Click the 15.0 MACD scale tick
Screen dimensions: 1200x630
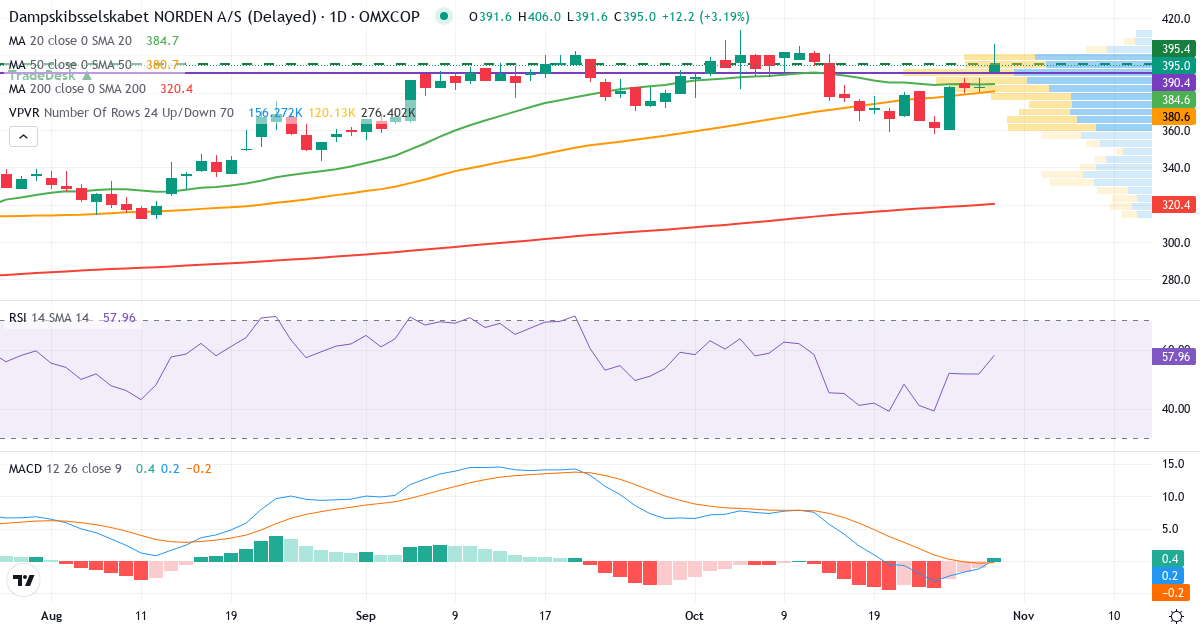[1173, 464]
